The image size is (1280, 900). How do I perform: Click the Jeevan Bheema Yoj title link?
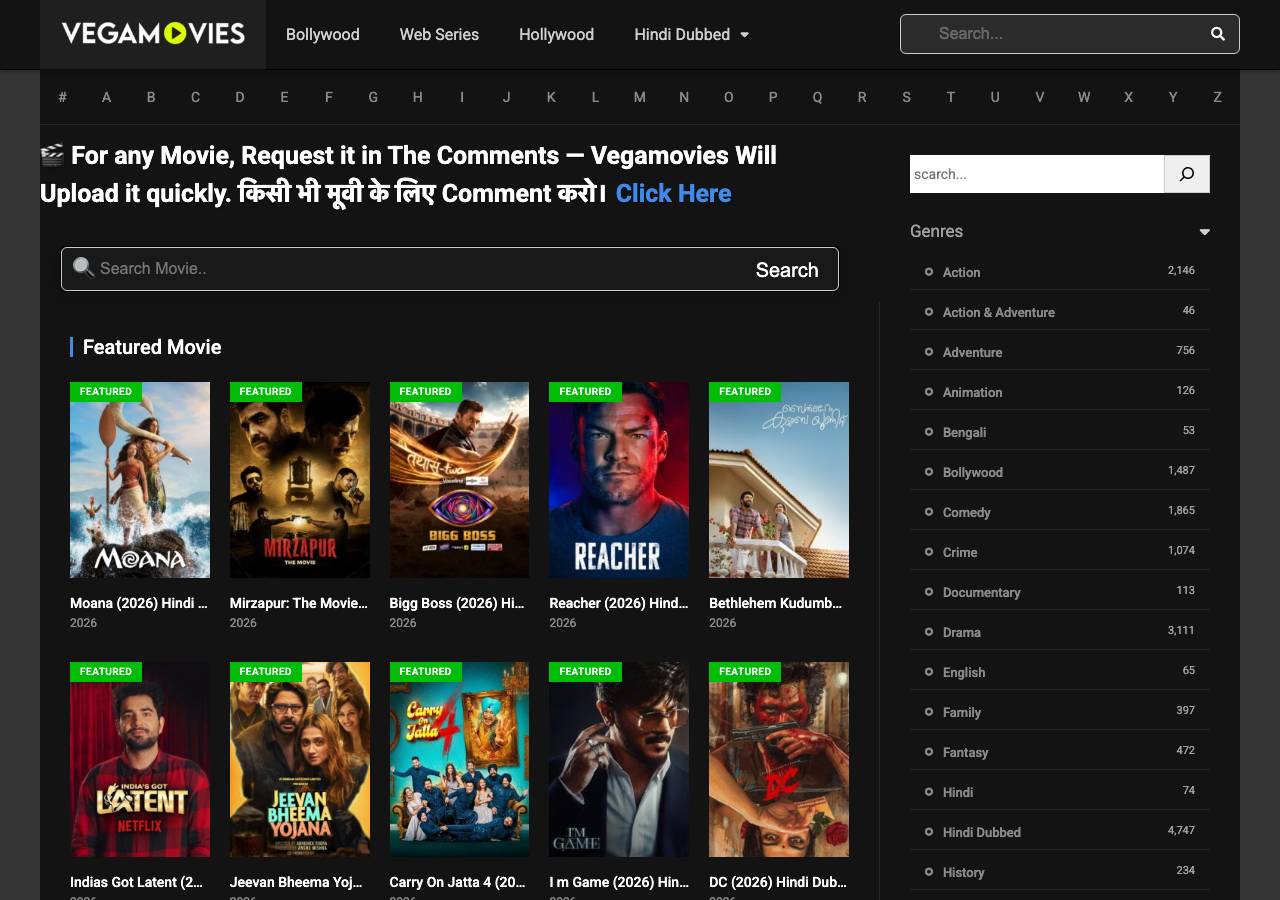tap(296, 882)
